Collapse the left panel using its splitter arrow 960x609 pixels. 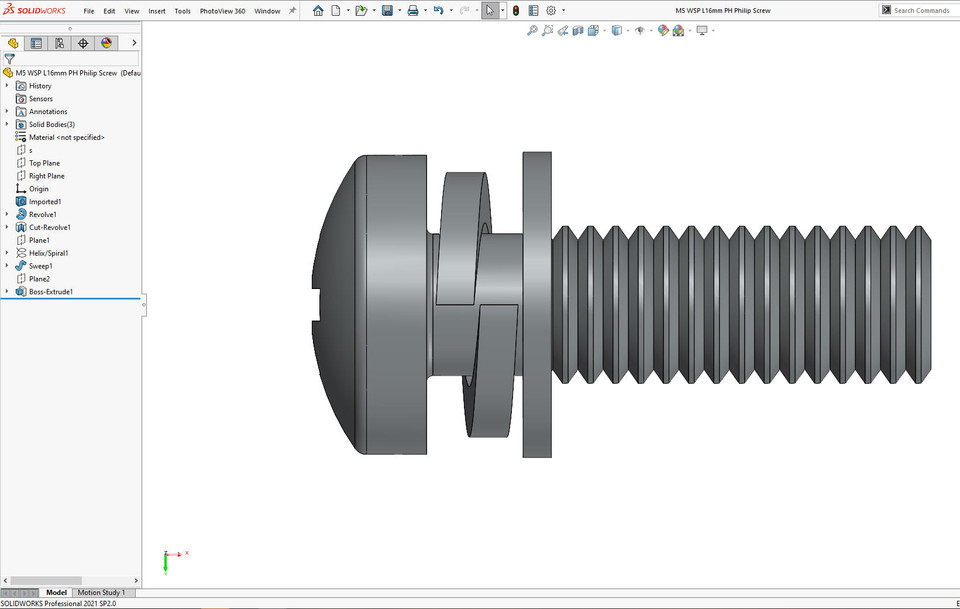145,305
